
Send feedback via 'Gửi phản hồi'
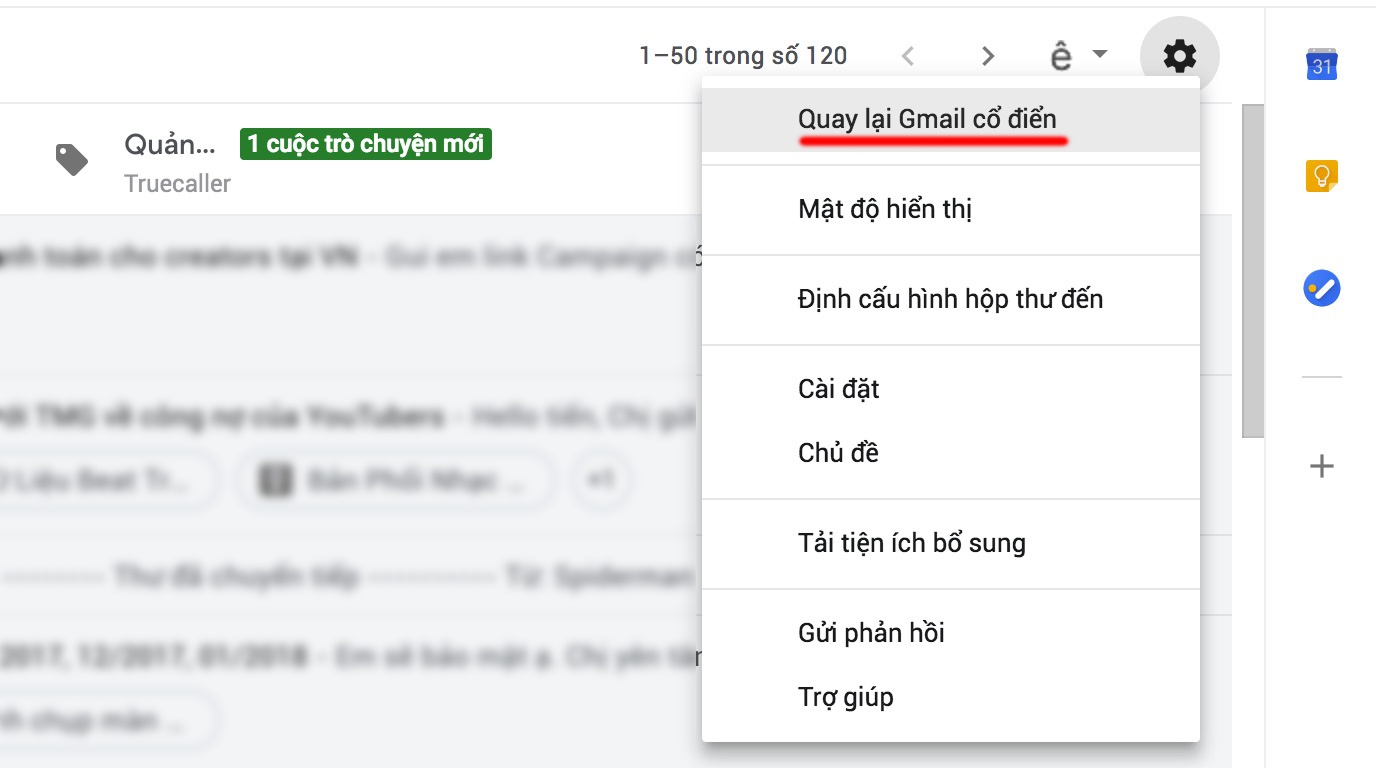[x=871, y=633]
